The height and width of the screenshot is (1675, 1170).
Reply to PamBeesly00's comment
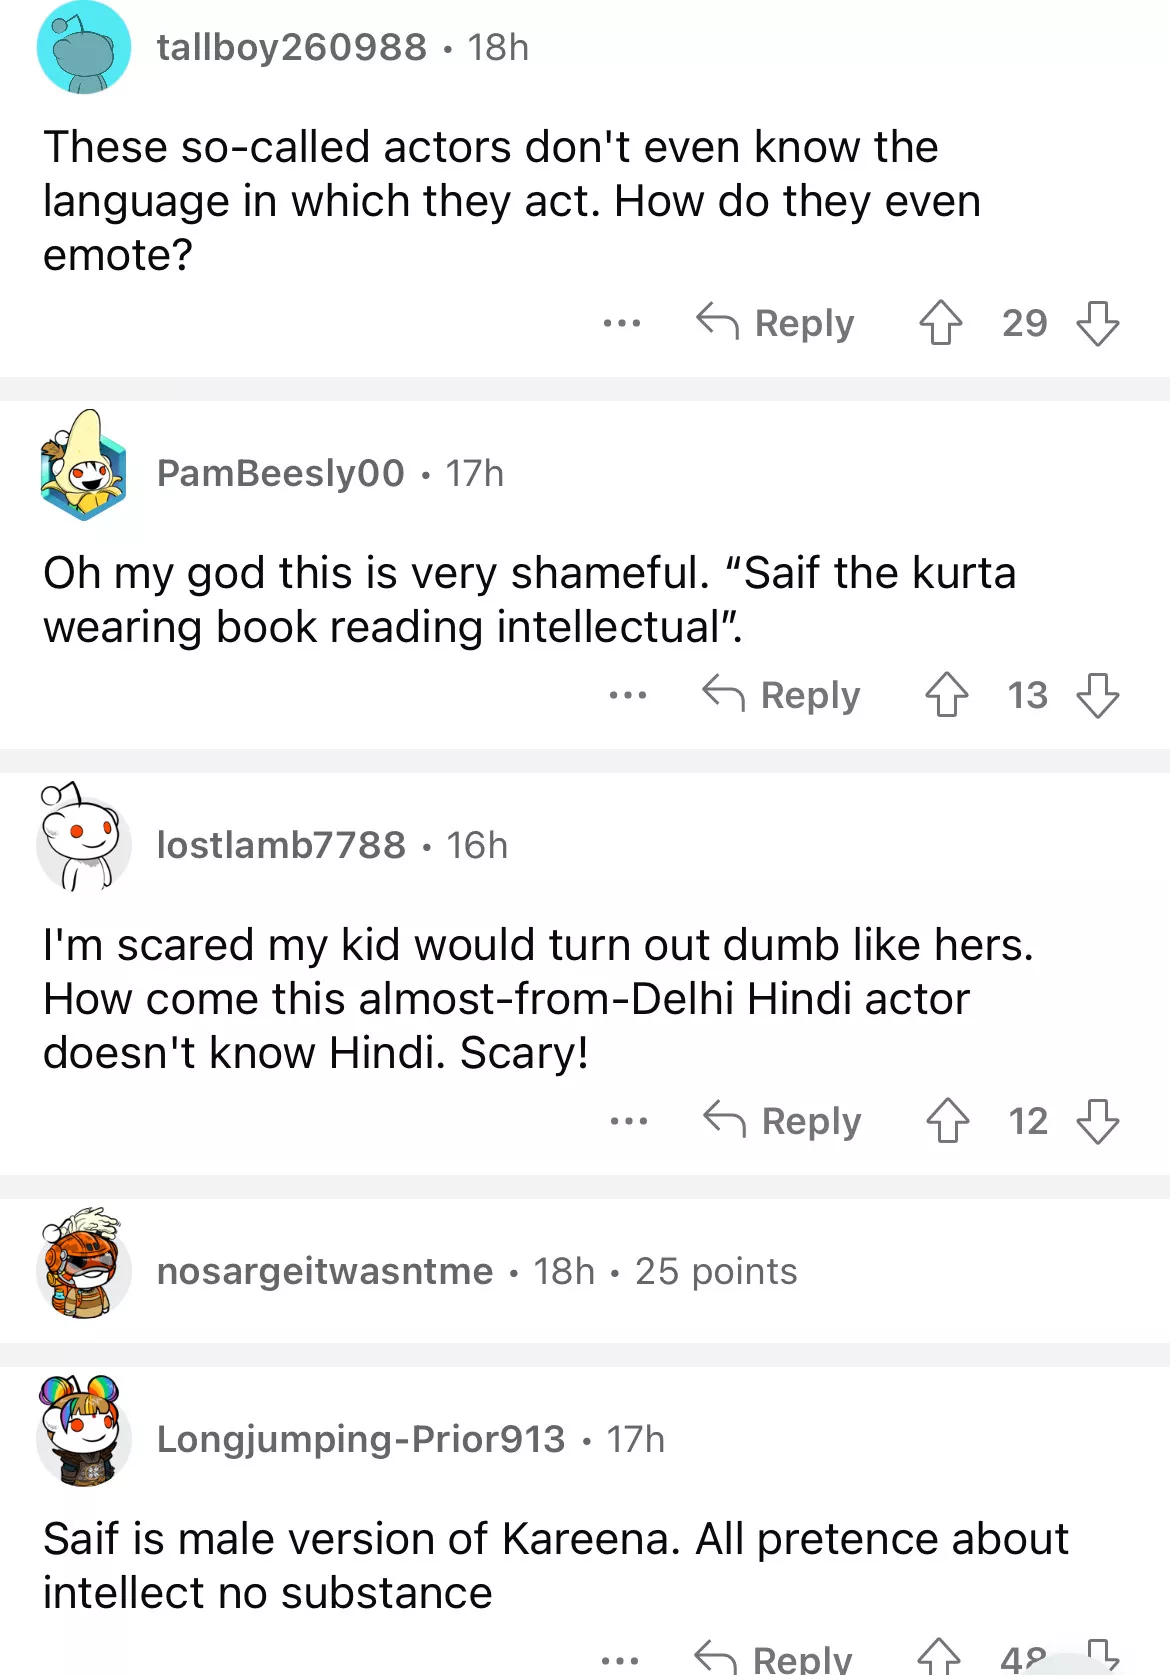(782, 695)
